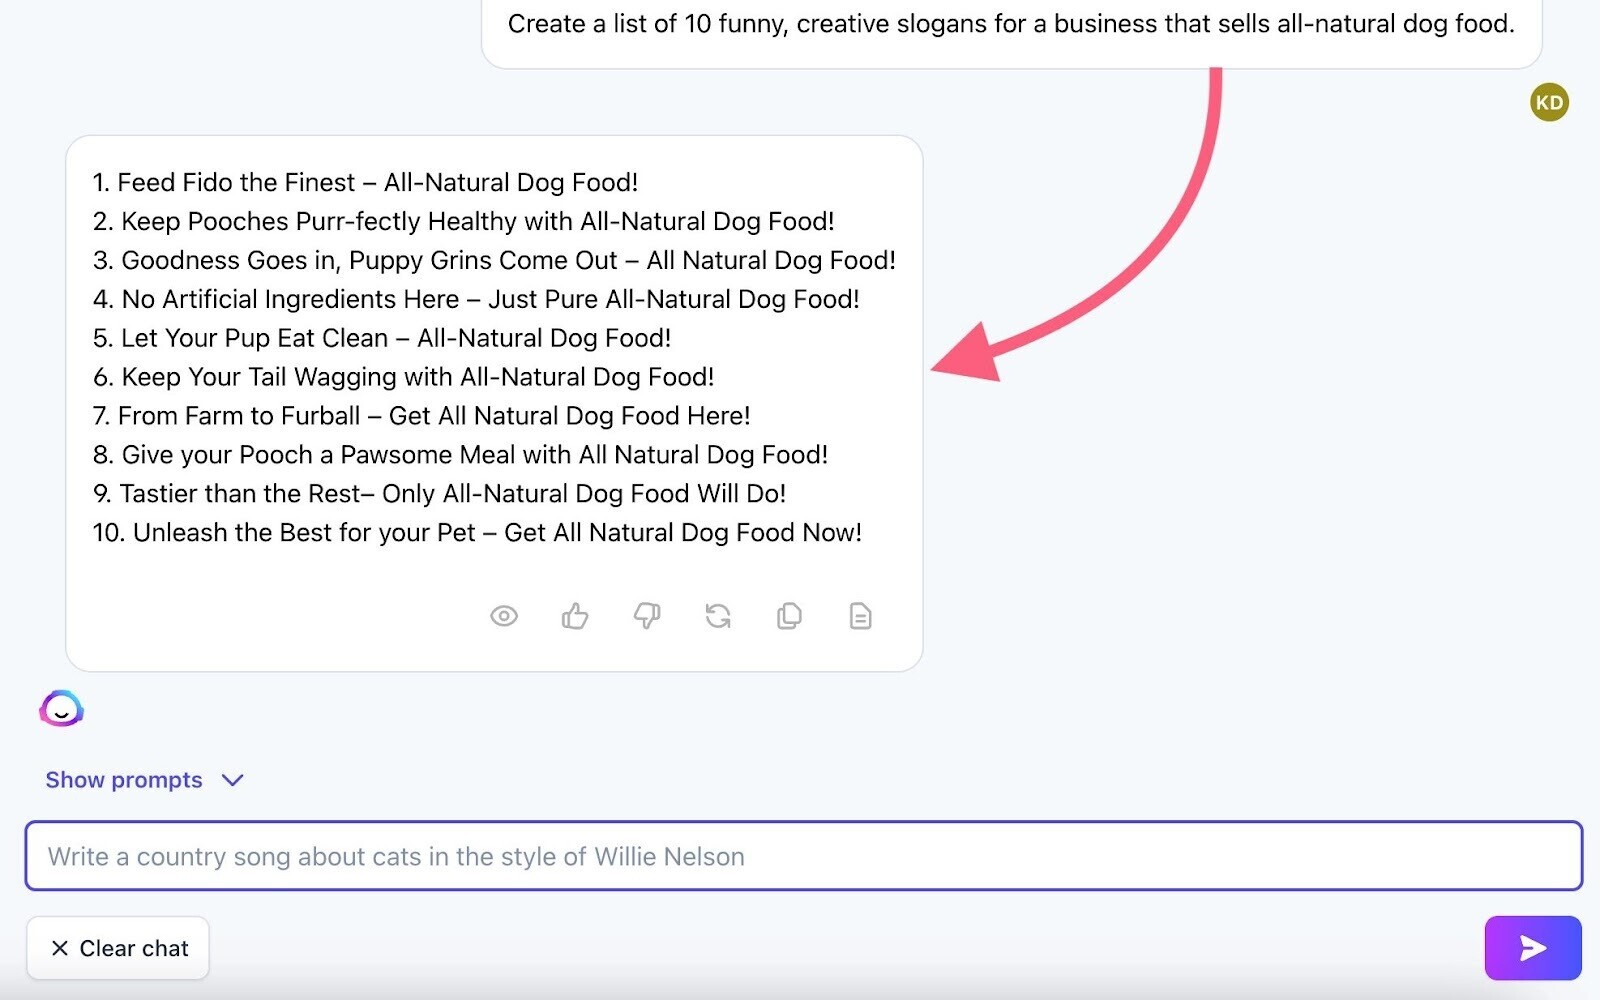
Task: Thumbs down the slogan response
Action: point(647,616)
